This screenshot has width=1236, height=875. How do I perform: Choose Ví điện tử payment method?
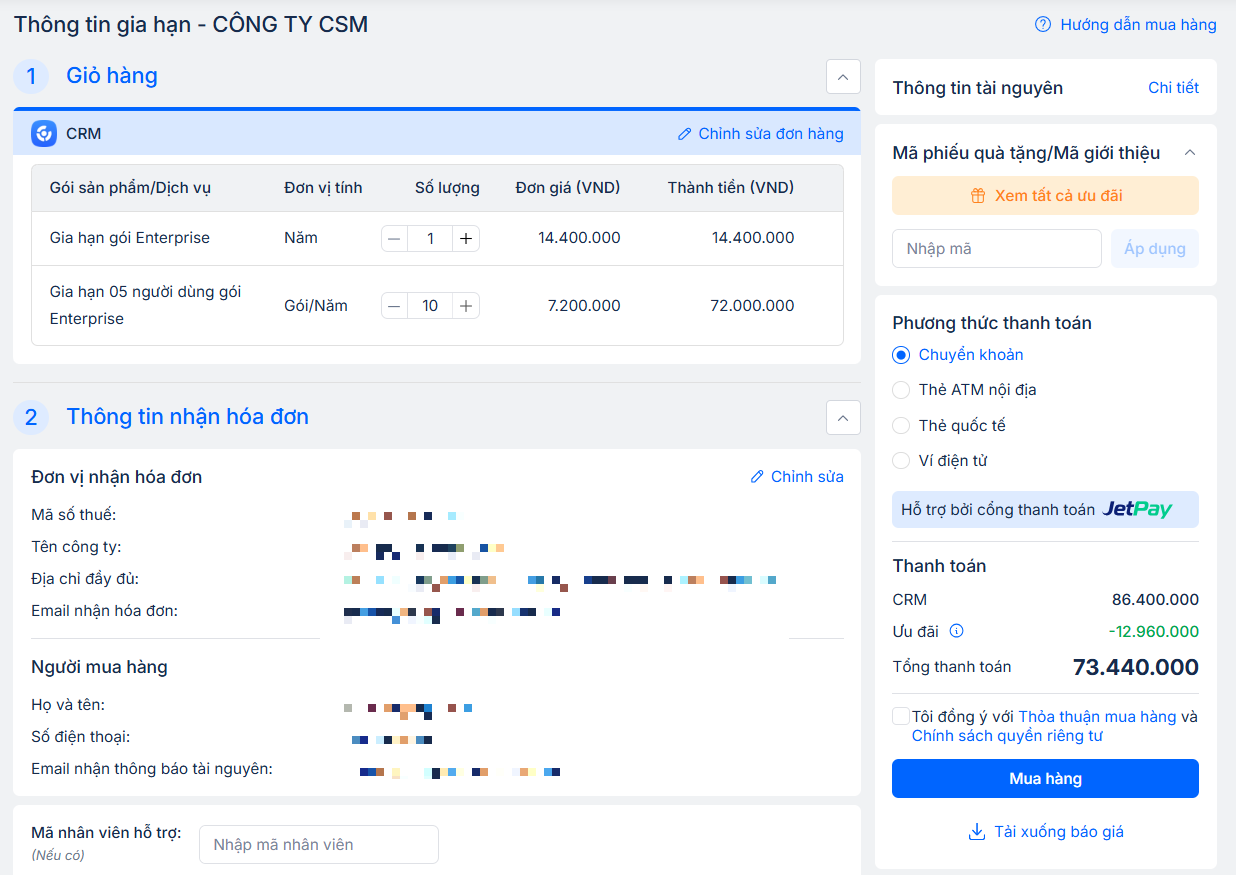tap(901, 461)
